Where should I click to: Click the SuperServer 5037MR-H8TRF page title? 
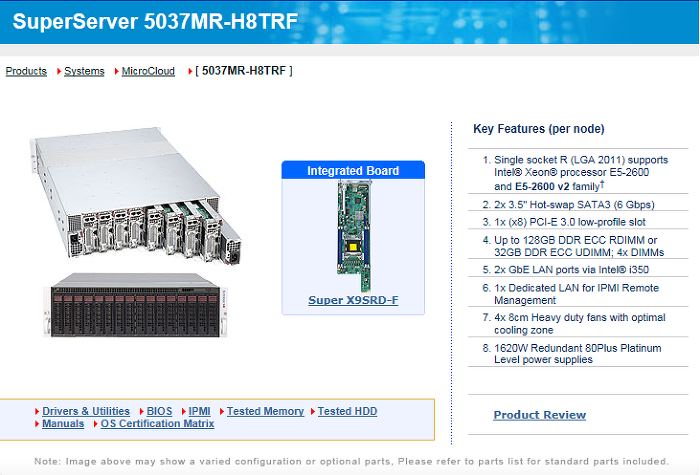[155, 21]
